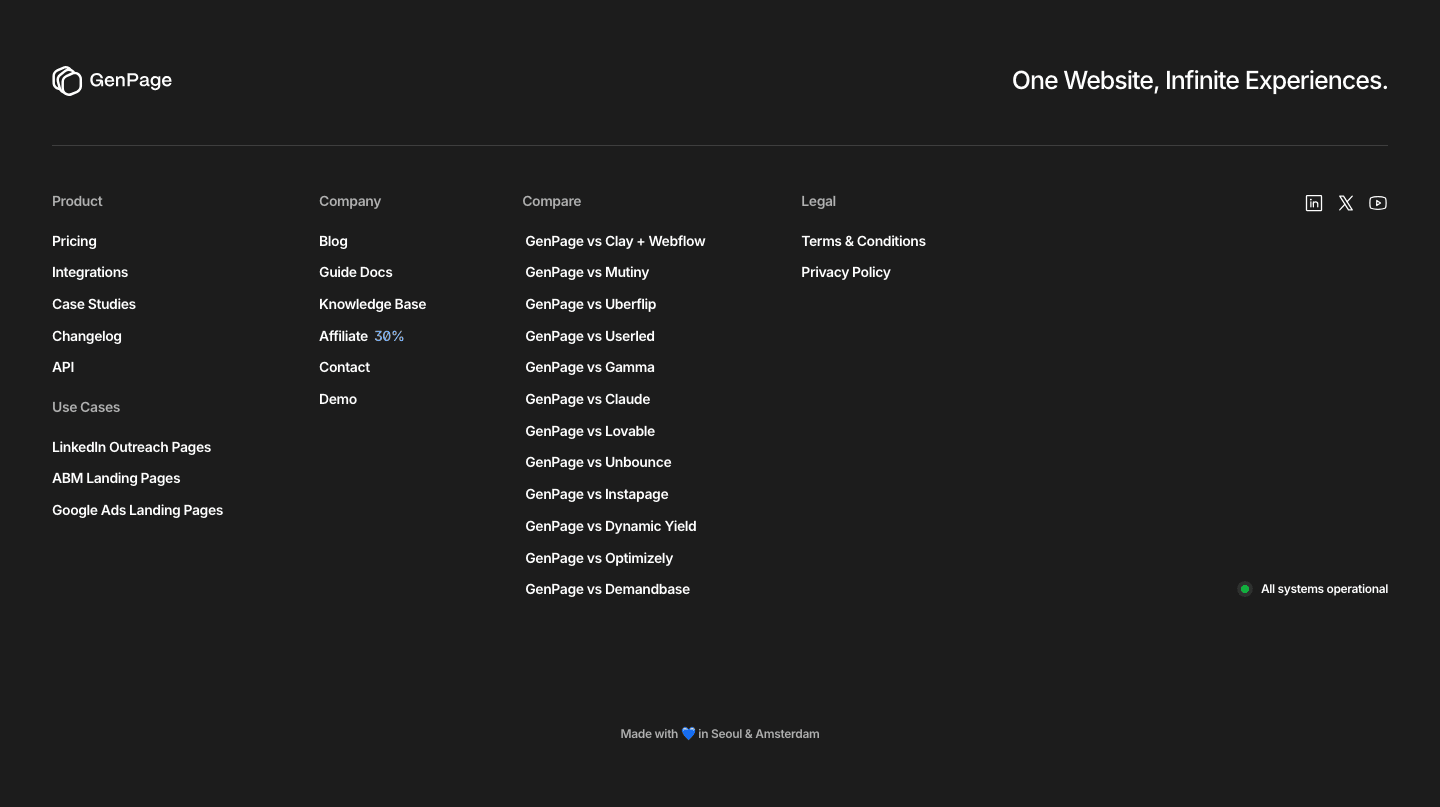This screenshot has width=1440, height=807.
Task: Open GenPage vs Unbounce comparison
Action: (598, 462)
